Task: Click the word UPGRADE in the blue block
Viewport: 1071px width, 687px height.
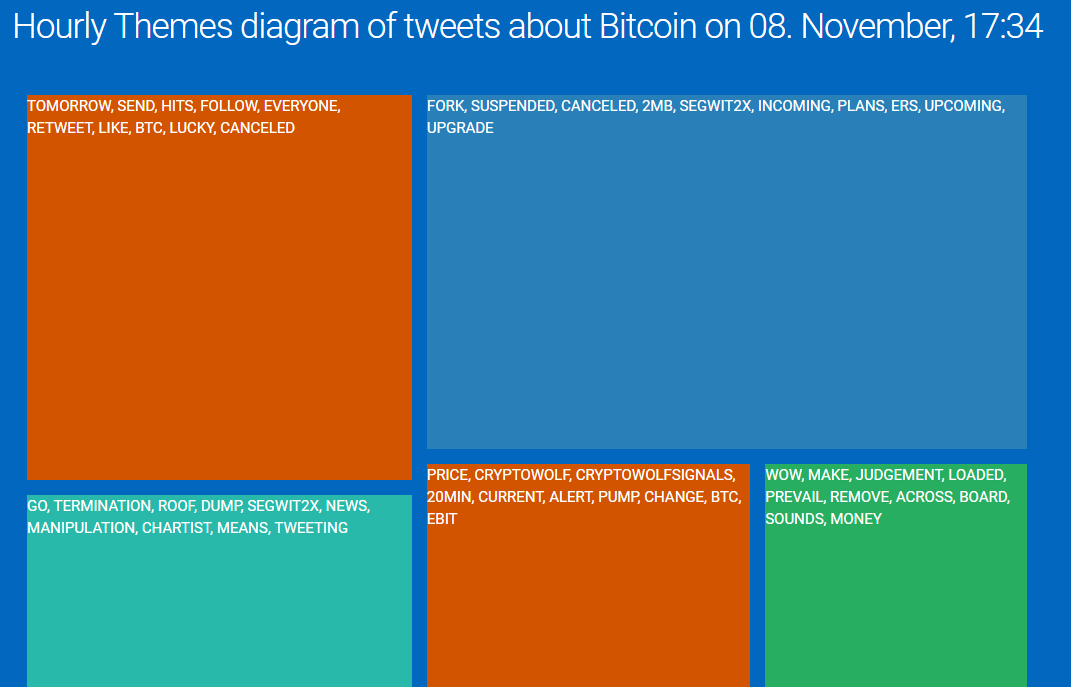Action: click(460, 128)
